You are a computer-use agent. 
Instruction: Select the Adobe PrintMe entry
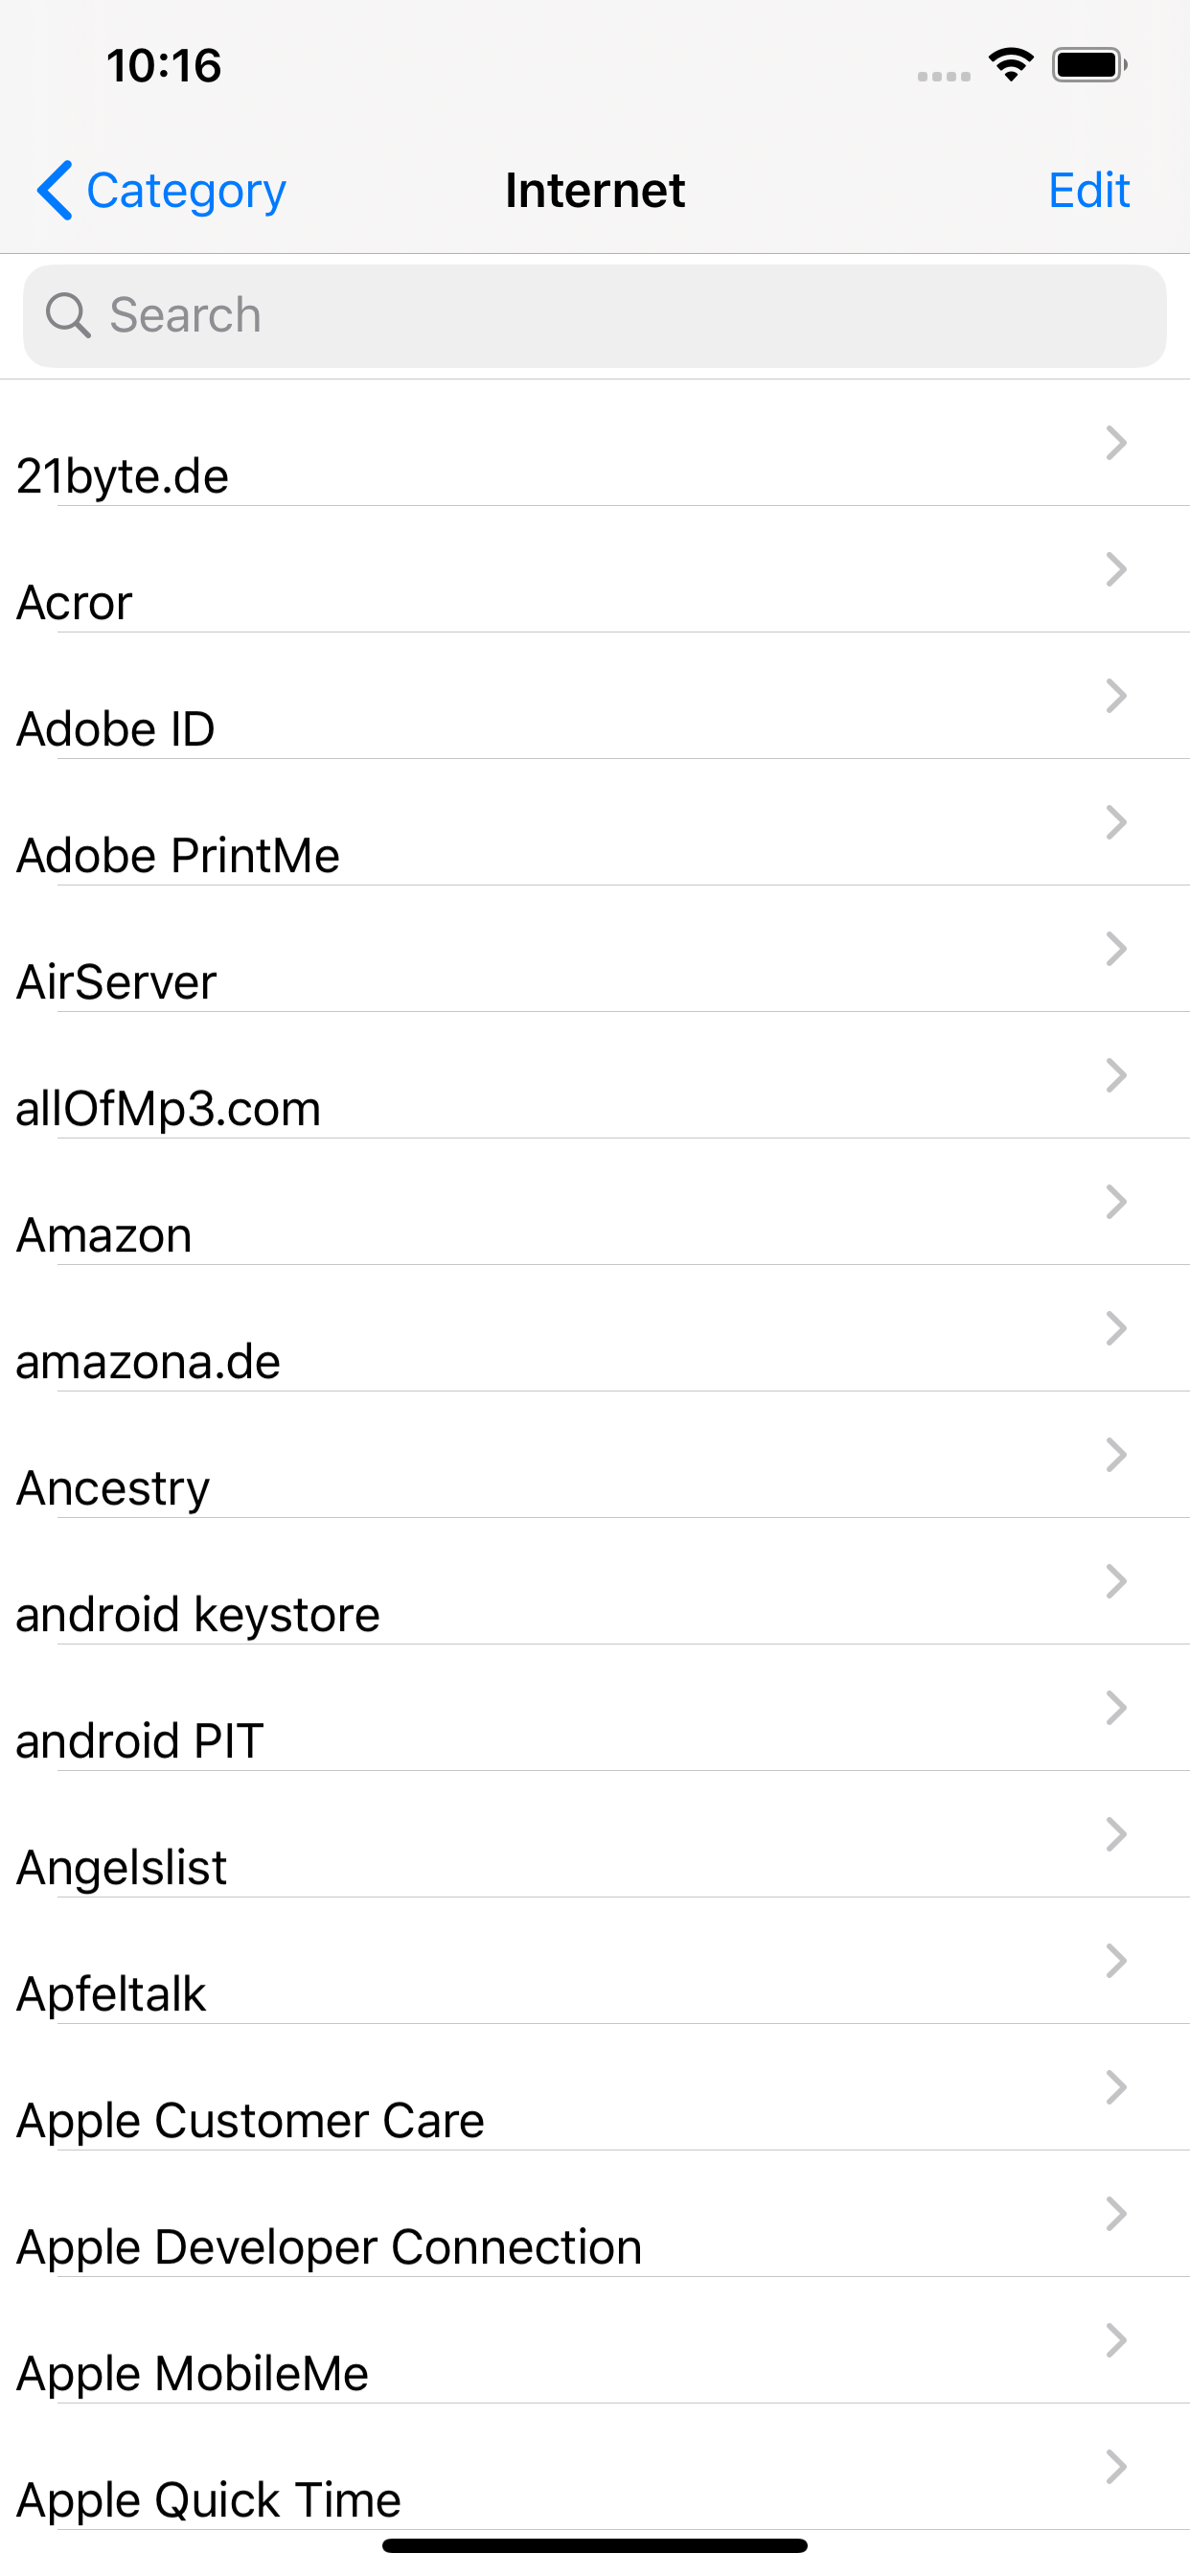click(595, 822)
